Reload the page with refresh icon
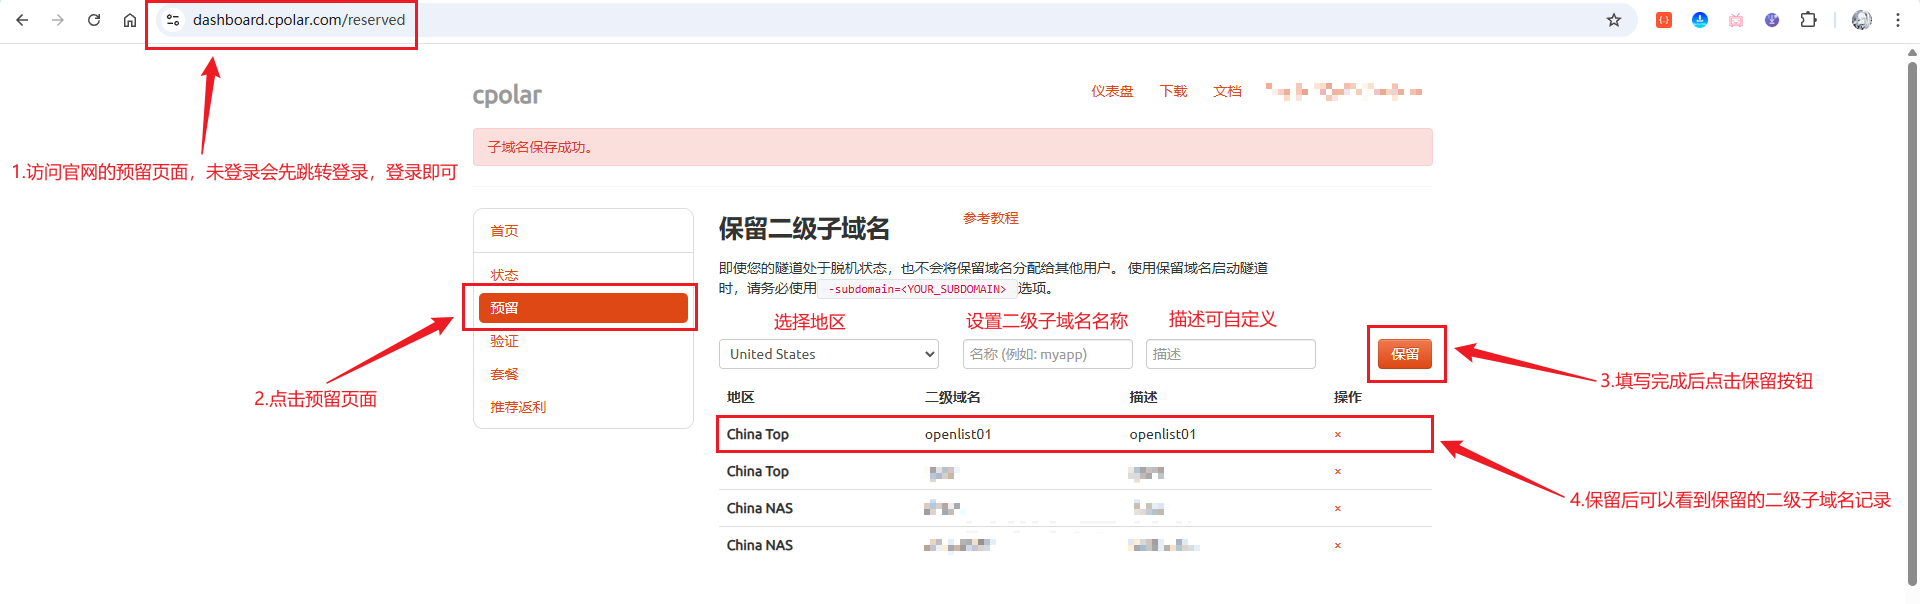Screen dimensions: 1920x604 pyautogui.click(x=94, y=20)
